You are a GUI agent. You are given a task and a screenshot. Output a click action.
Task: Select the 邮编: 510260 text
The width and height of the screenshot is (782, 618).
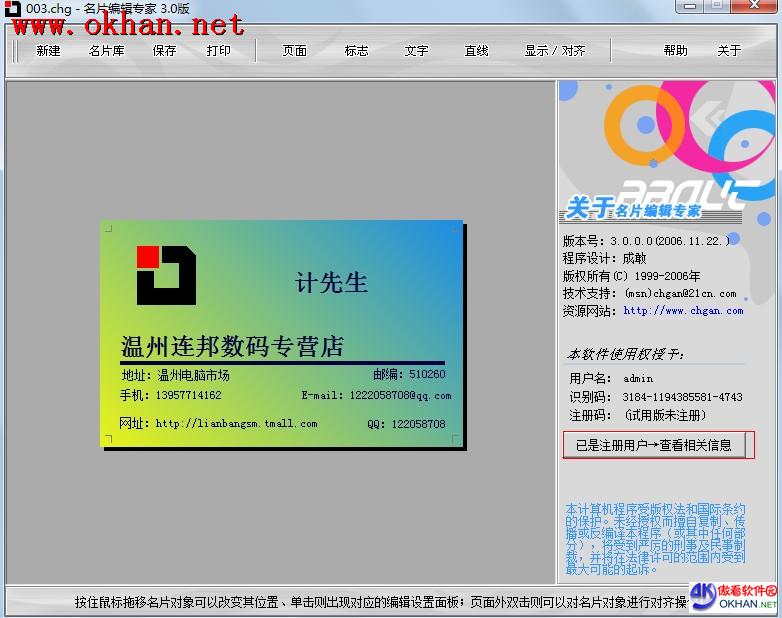(x=409, y=374)
